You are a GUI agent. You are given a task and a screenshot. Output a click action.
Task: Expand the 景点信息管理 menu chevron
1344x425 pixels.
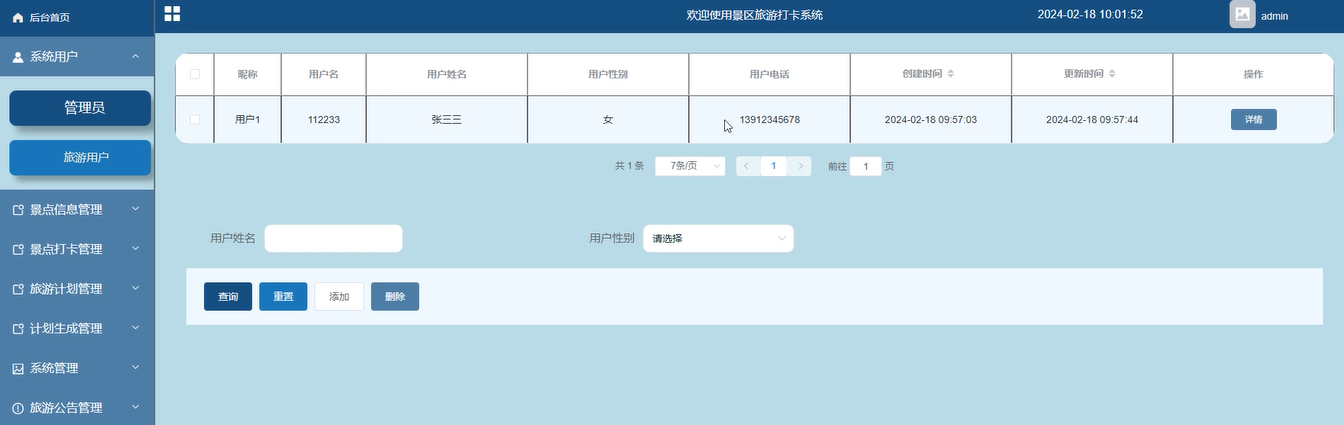pyautogui.click(x=135, y=209)
